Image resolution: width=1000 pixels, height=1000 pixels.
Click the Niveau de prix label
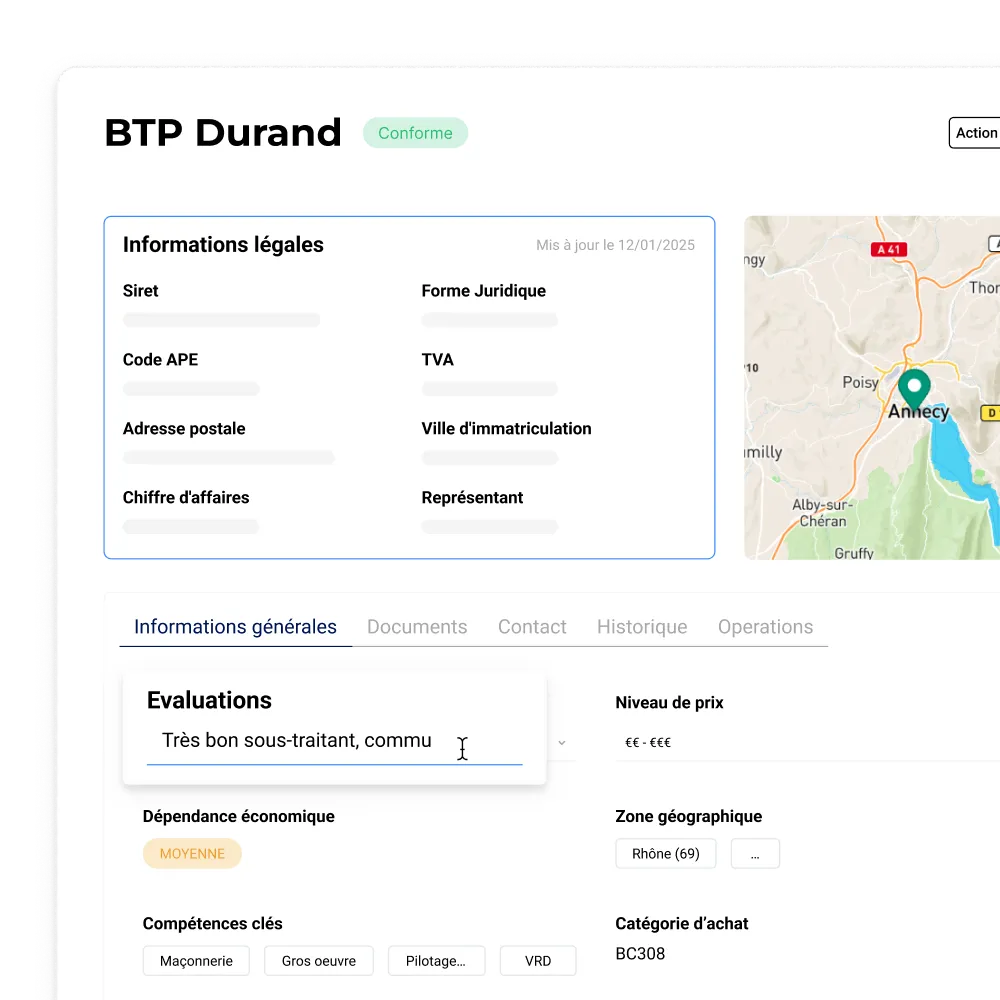[669, 703]
